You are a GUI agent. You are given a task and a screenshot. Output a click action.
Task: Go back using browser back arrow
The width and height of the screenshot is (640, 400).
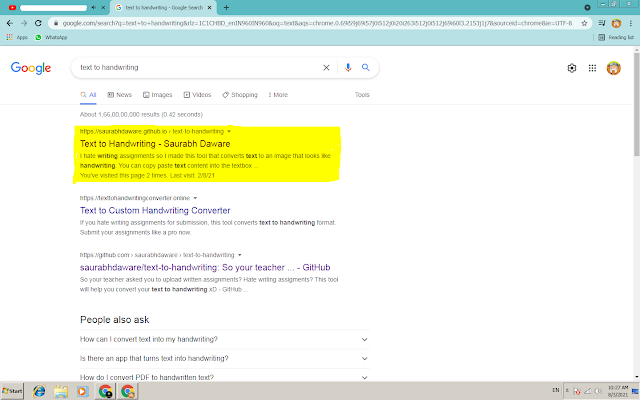(x=10, y=23)
